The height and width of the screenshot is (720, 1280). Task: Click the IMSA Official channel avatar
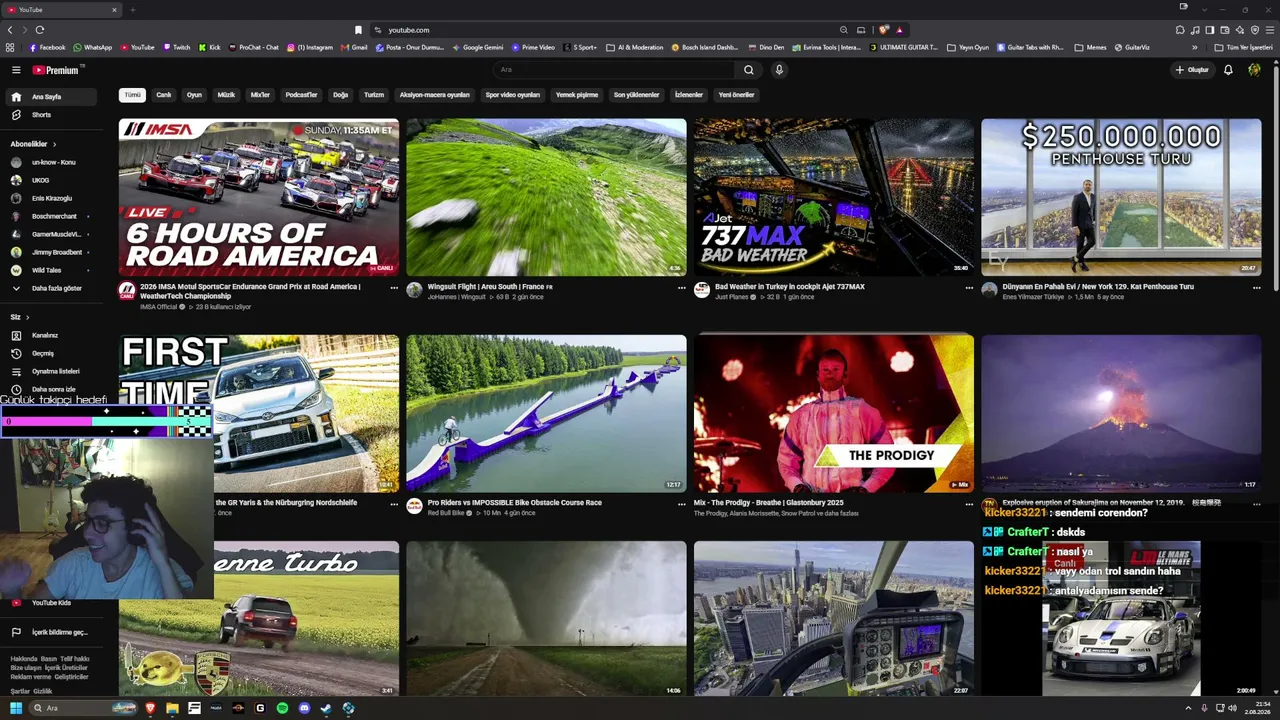pos(127,290)
